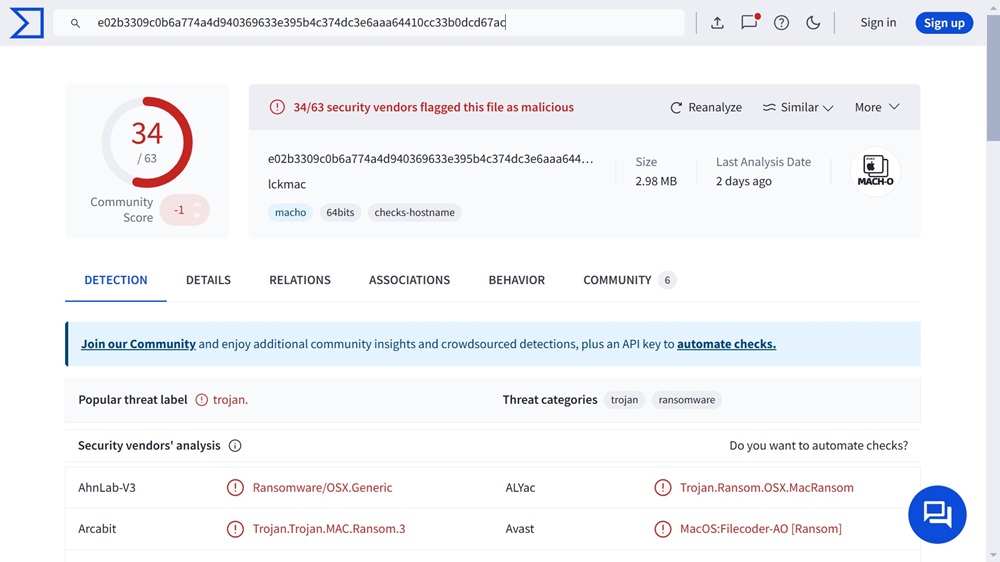This screenshot has height=562, width=1000.
Task: Click the Reanalyze button
Action: coord(706,107)
